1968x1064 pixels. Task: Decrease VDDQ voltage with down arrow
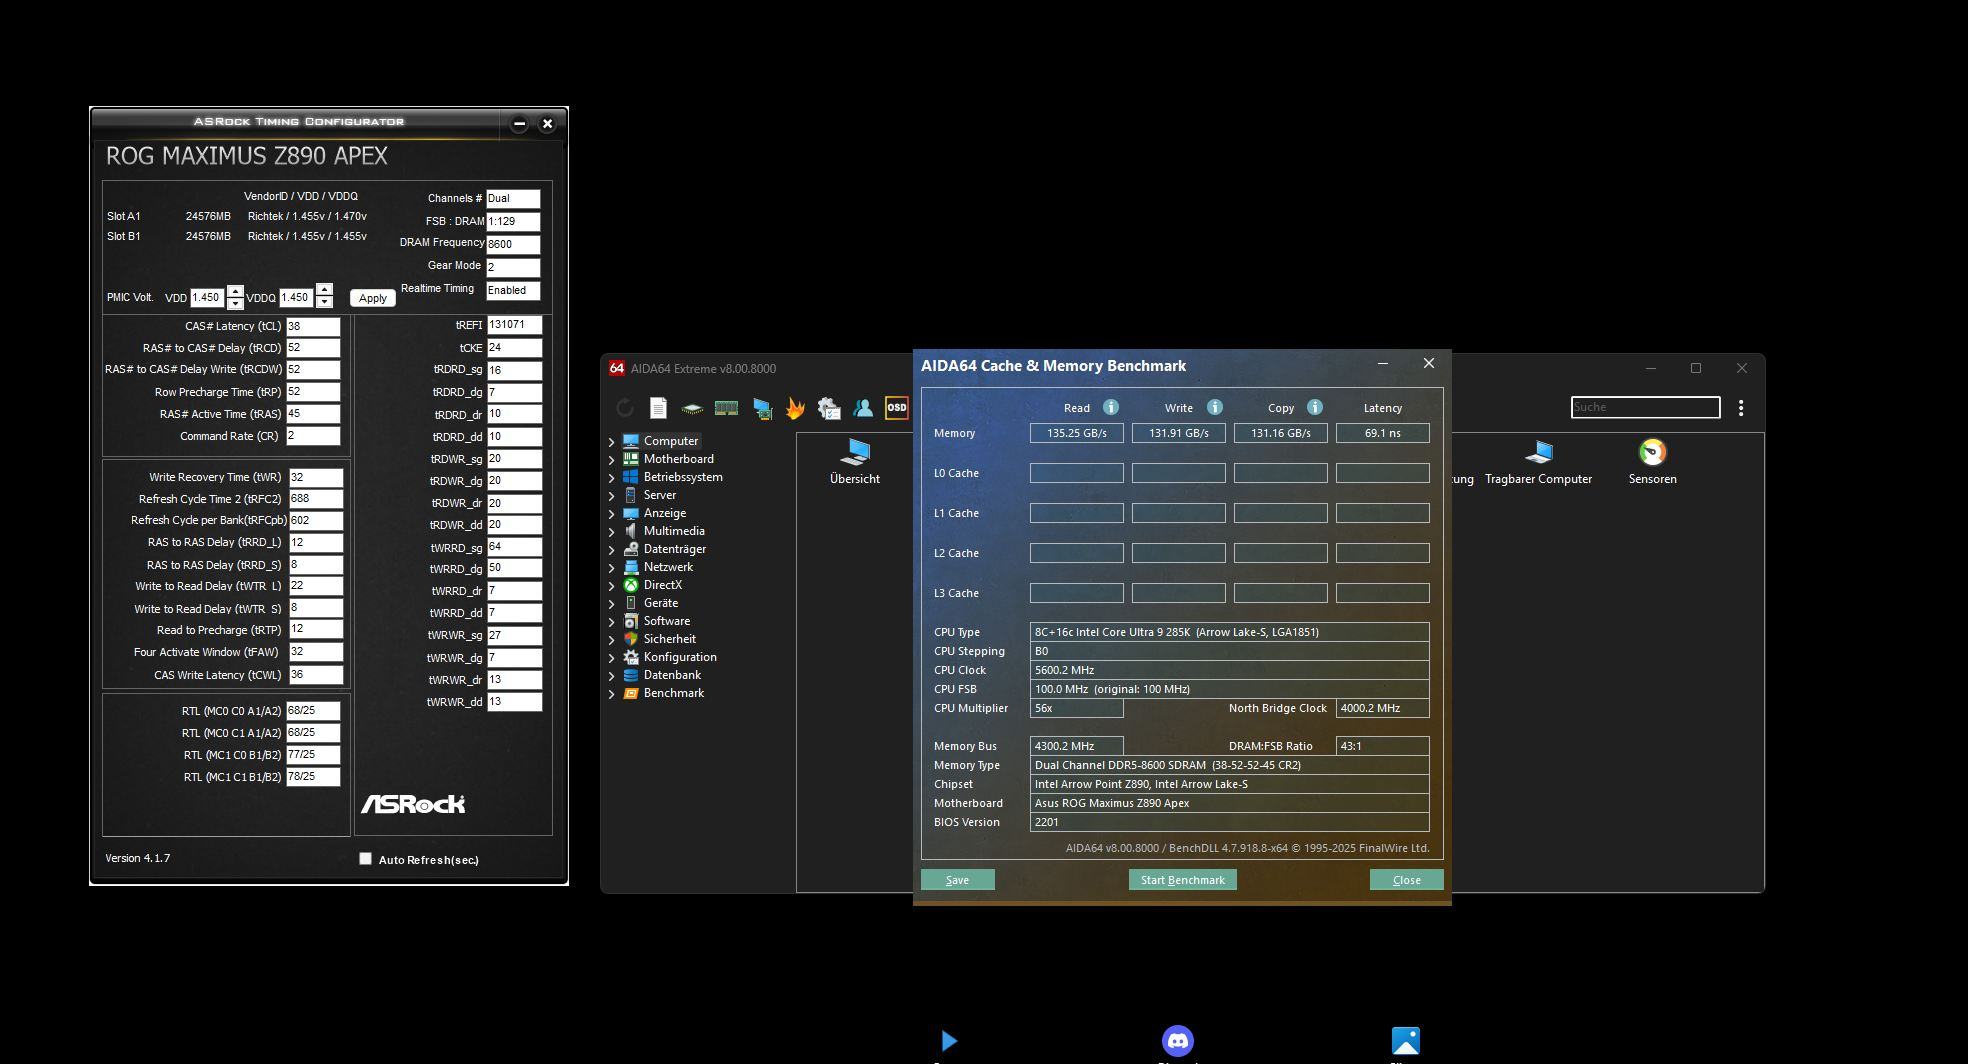(x=324, y=302)
